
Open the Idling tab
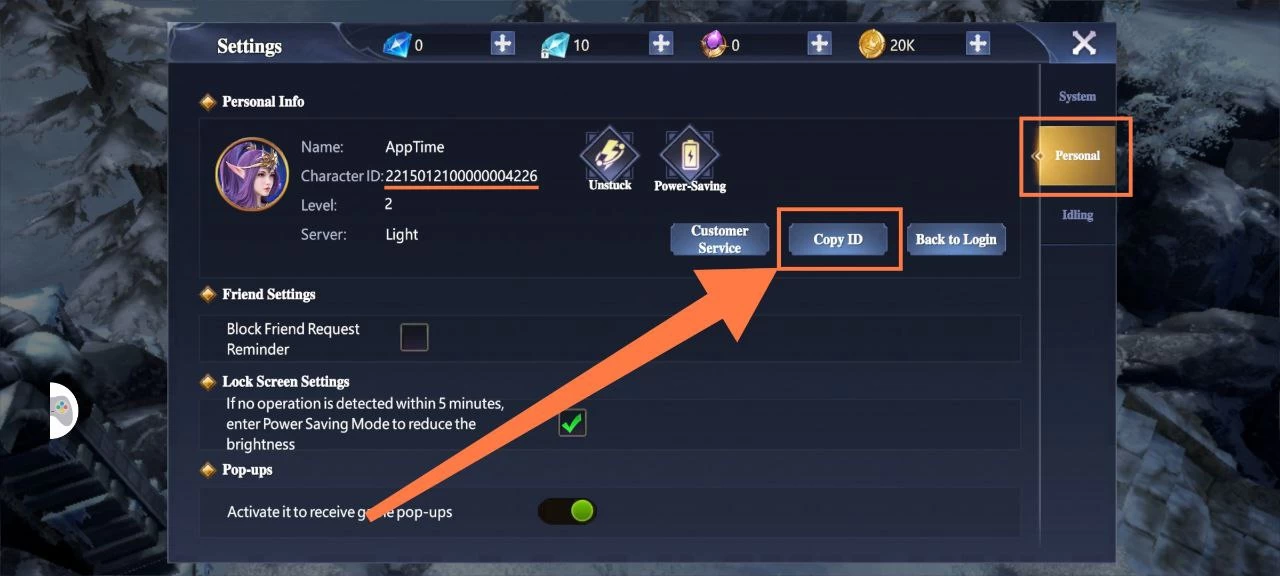click(1077, 215)
